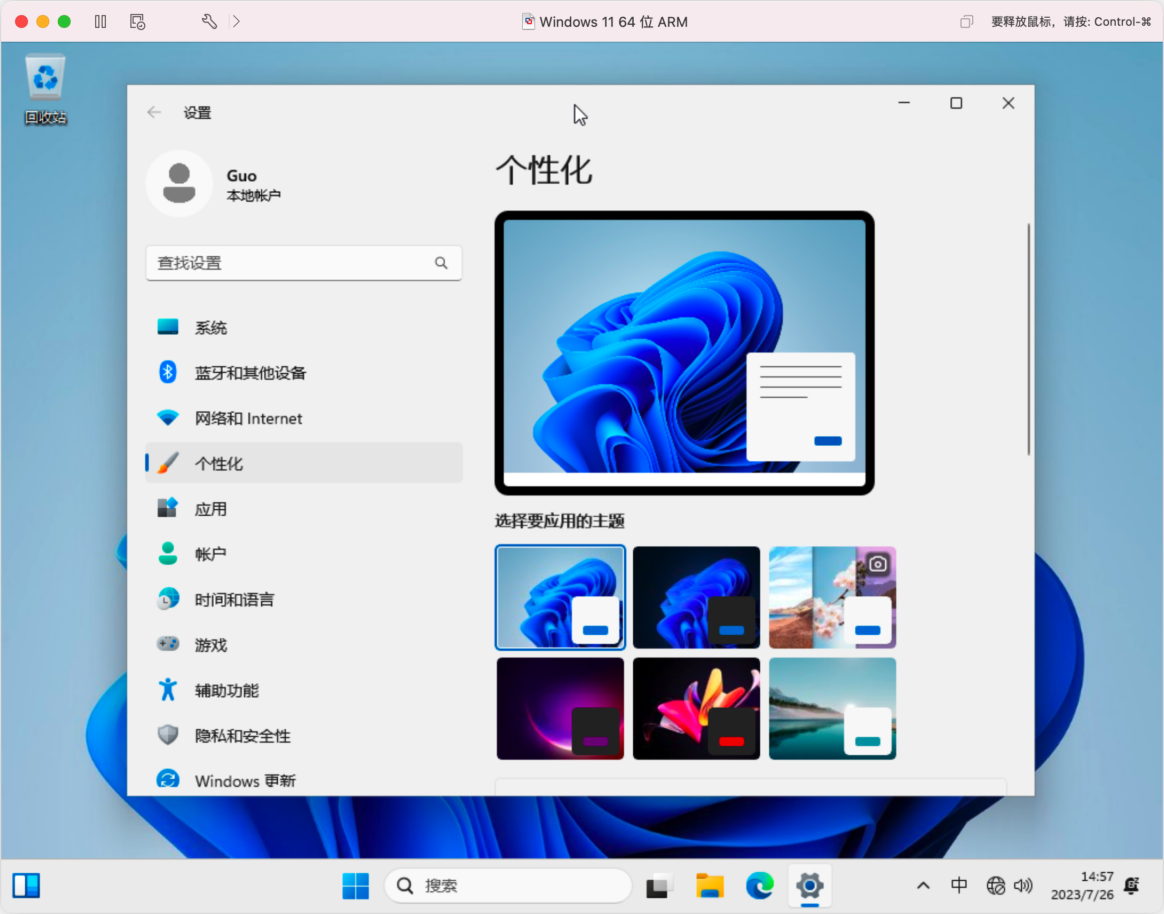Pause the virtual machine
This screenshot has width=1164, height=914.
click(x=100, y=22)
